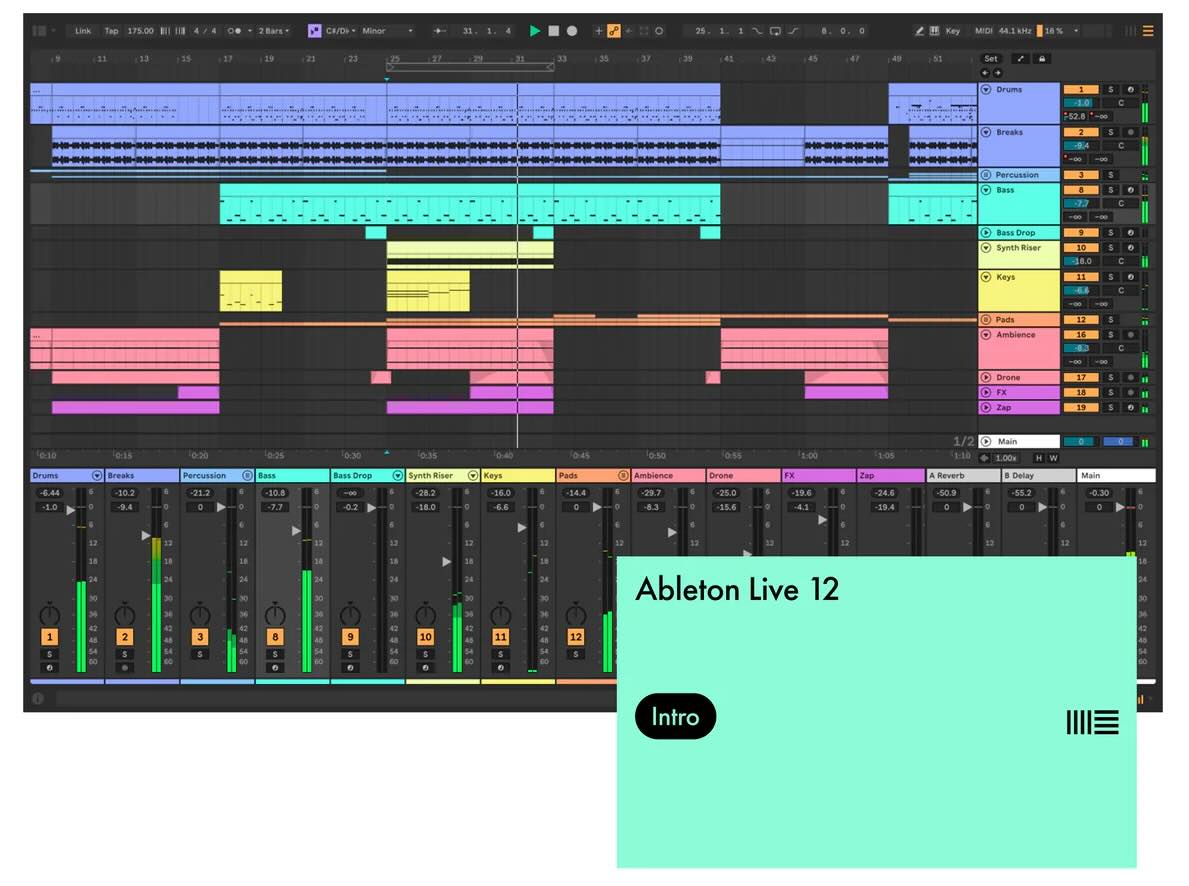Click the MIDI overdub plus icon
The height and width of the screenshot is (886, 1189).
598,31
